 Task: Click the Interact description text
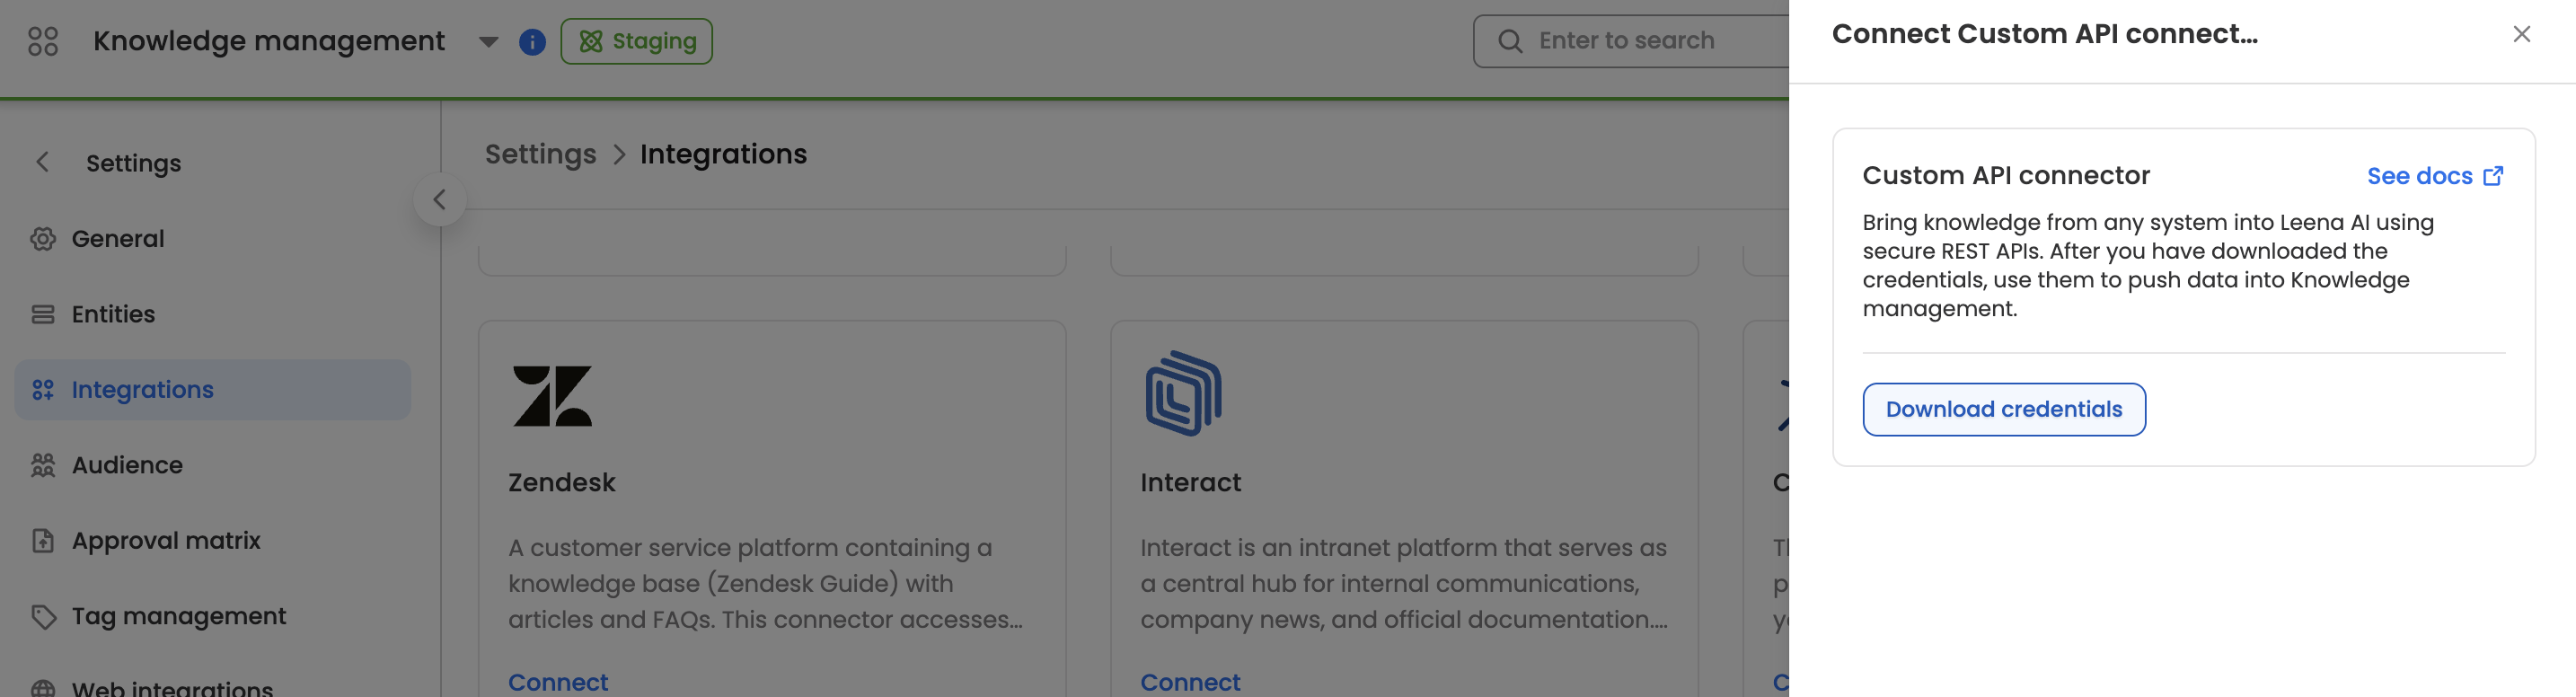click(1404, 583)
